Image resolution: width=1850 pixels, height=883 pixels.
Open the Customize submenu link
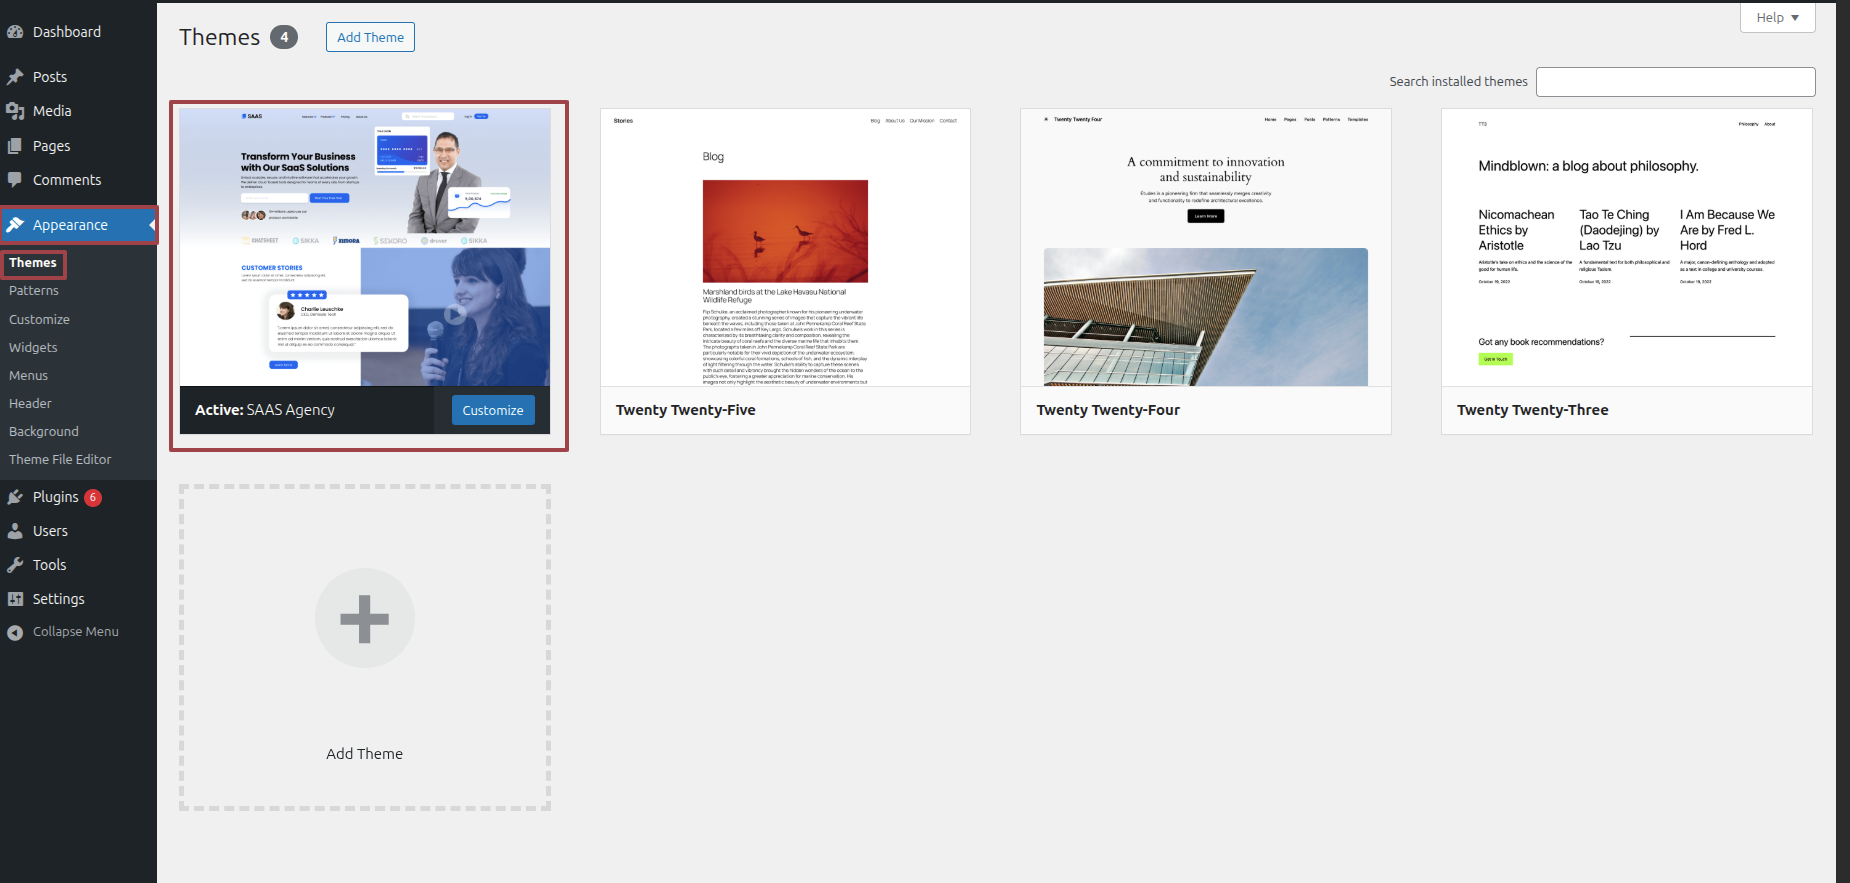point(39,320)
